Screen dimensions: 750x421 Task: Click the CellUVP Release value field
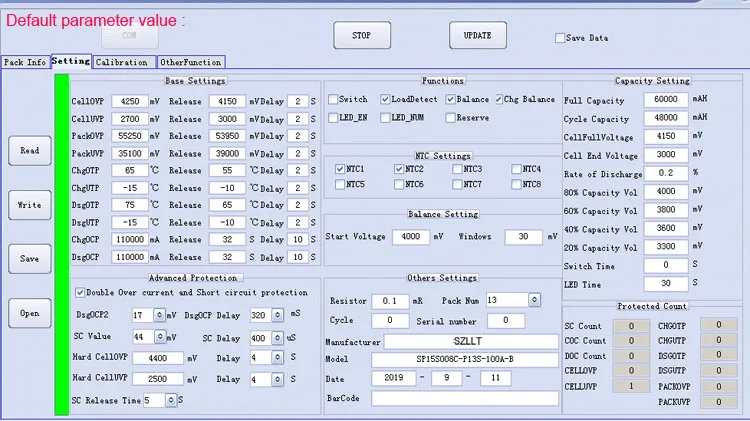[x=227, y=119]
